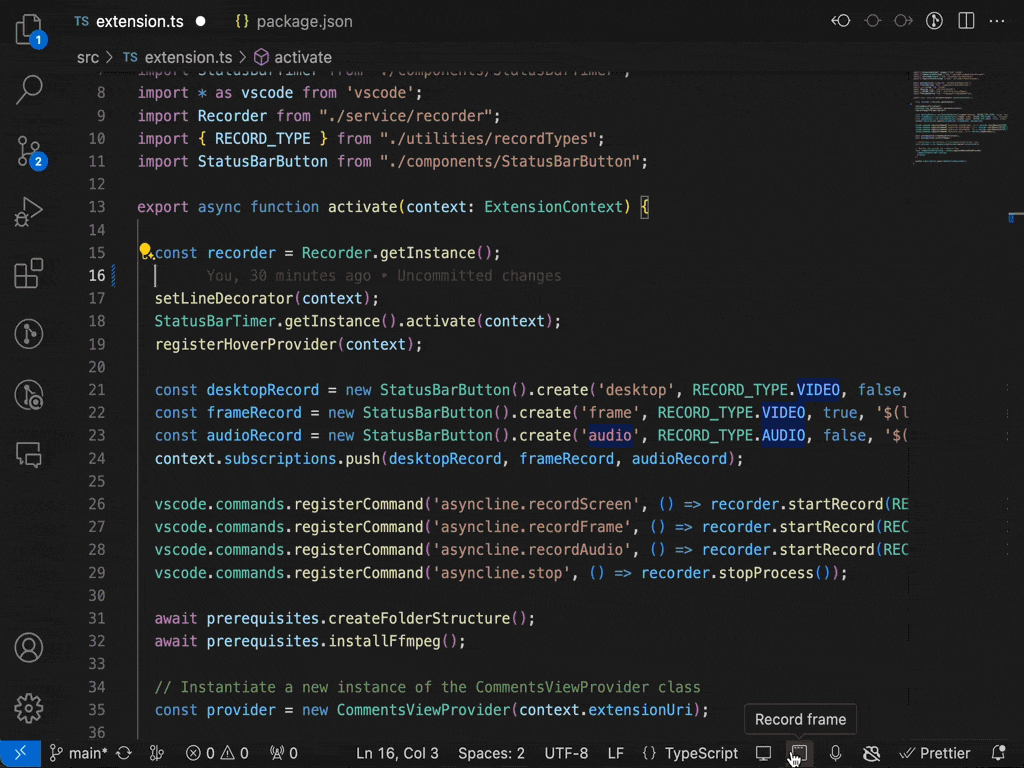Click the Record frame icon in the status bar

(798, 753)
